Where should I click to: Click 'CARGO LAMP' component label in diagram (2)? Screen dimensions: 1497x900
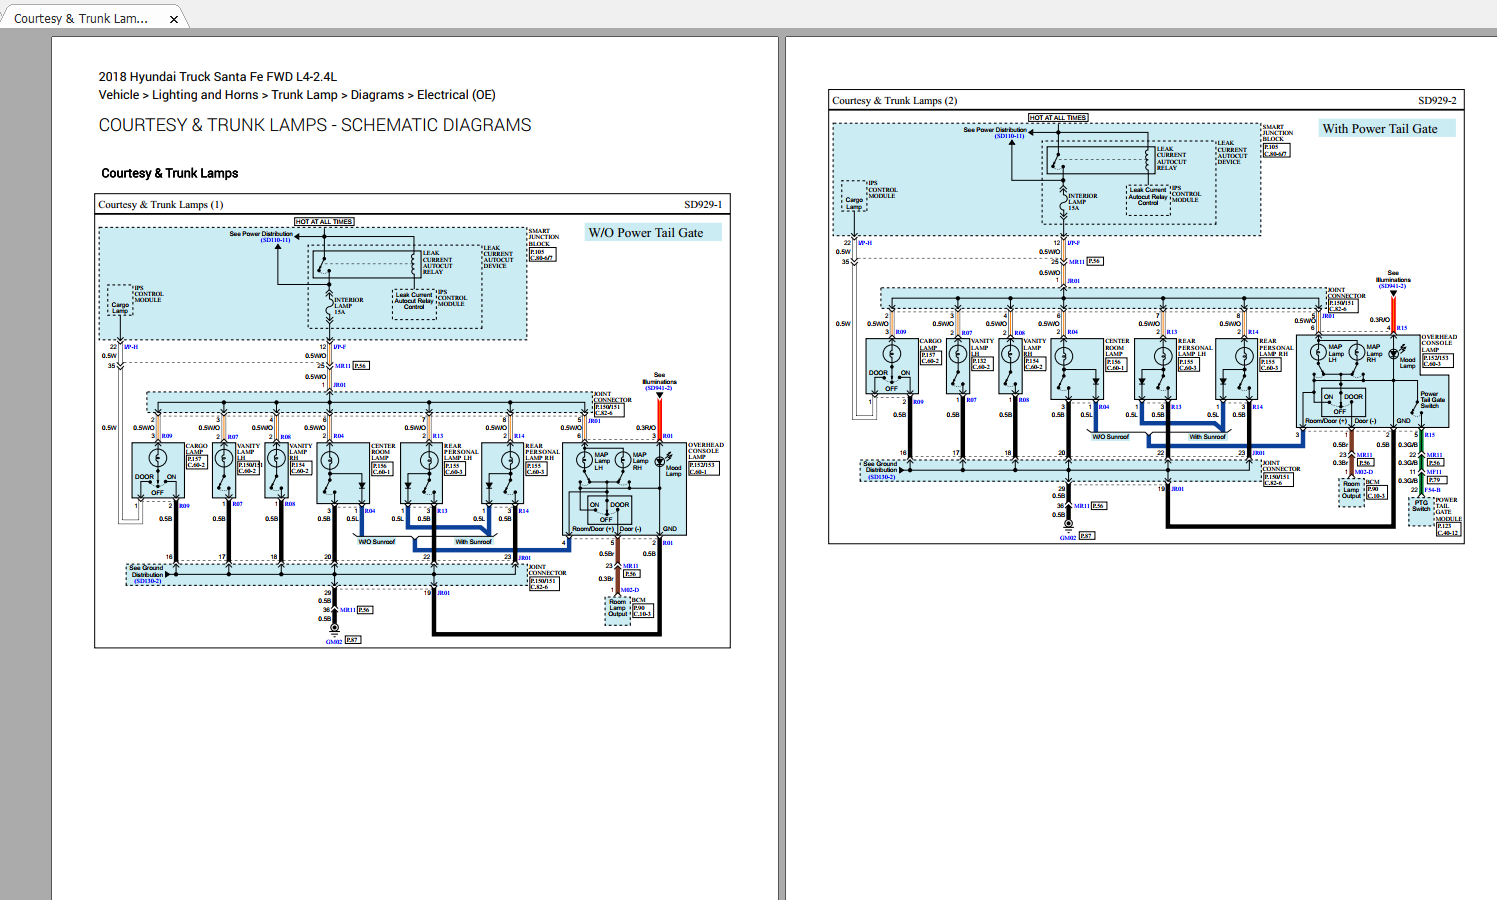930,345
